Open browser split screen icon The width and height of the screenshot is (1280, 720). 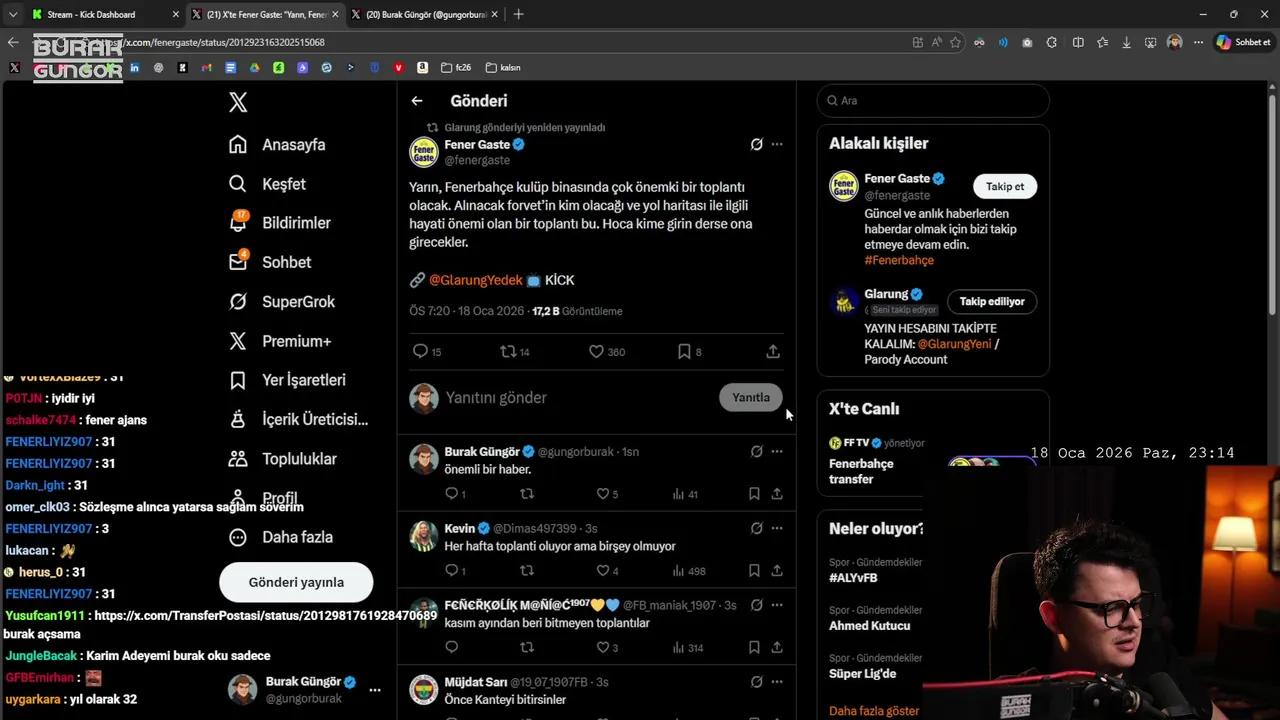click(1078, 42)
